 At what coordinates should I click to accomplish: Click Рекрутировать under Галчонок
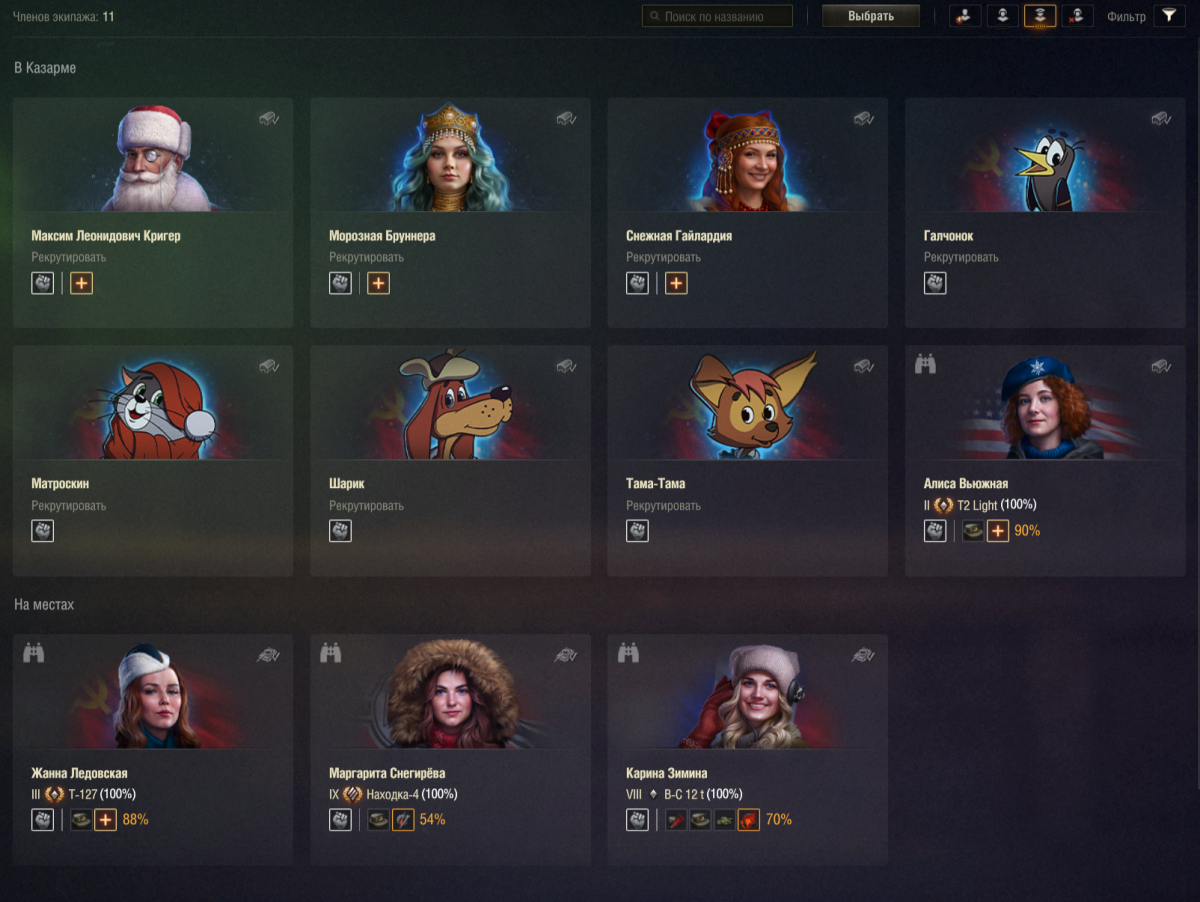point(961,257)
